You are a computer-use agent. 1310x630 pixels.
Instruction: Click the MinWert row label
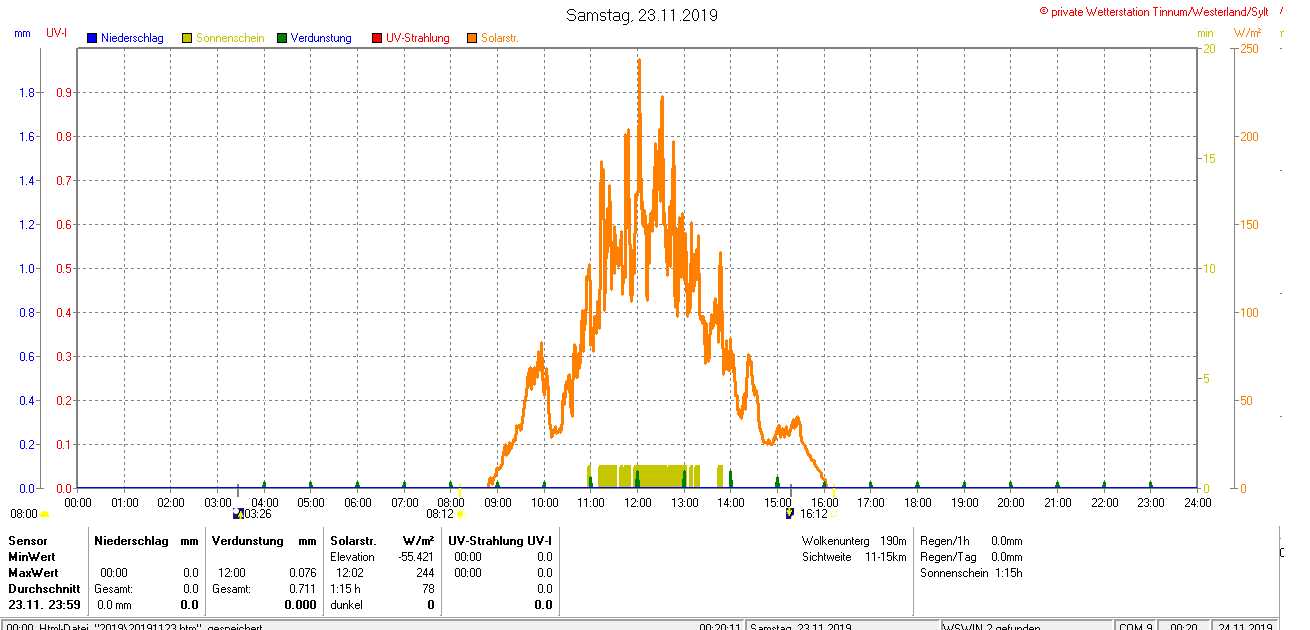[x=33, y=557]
